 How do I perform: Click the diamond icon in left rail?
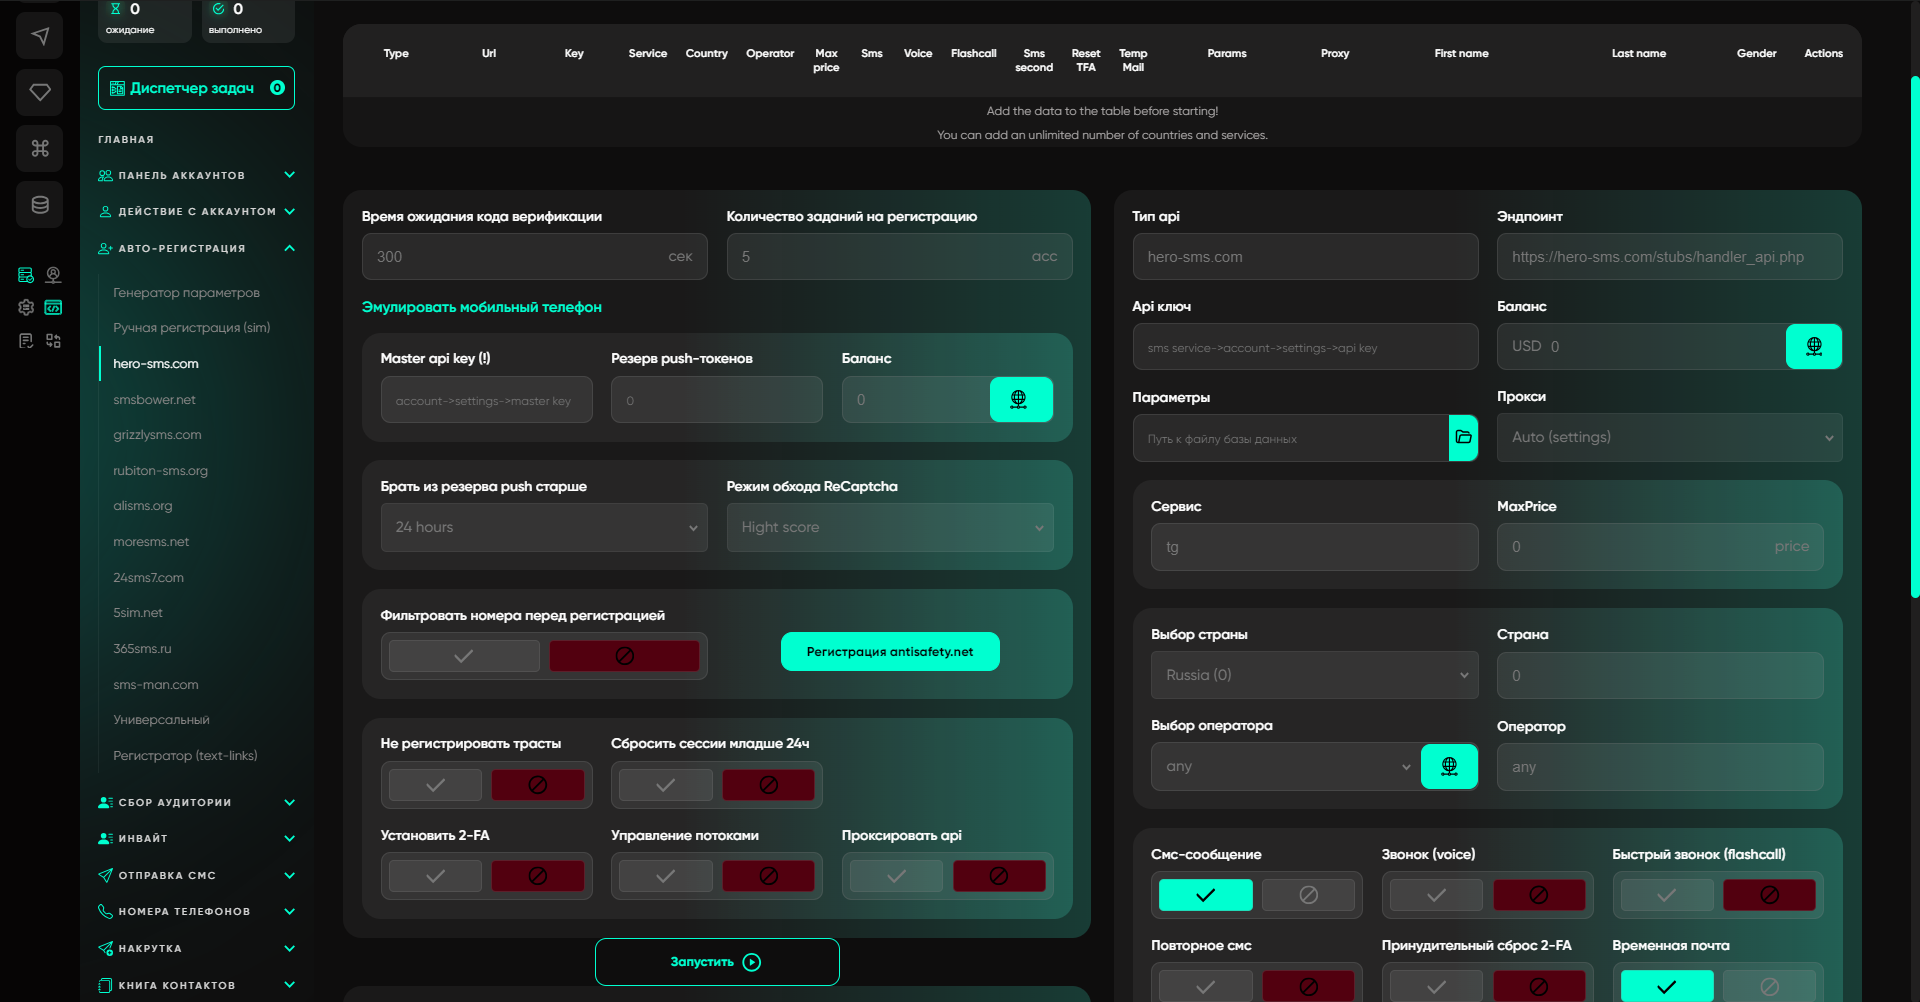pos(40,92)
